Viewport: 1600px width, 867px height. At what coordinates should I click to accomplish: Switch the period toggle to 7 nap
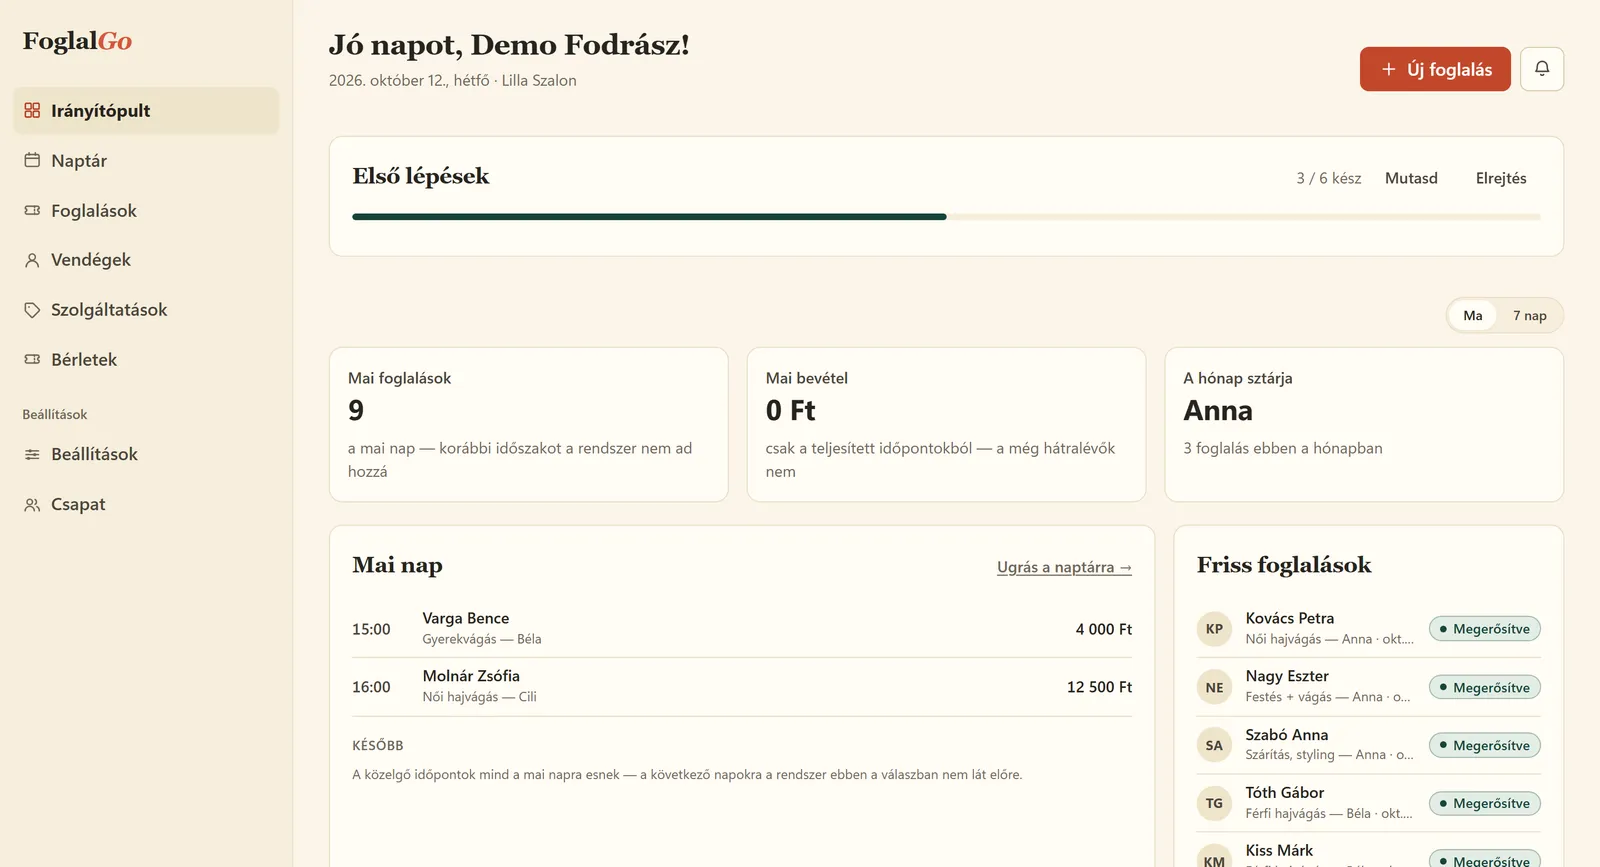coord(1529,316)
